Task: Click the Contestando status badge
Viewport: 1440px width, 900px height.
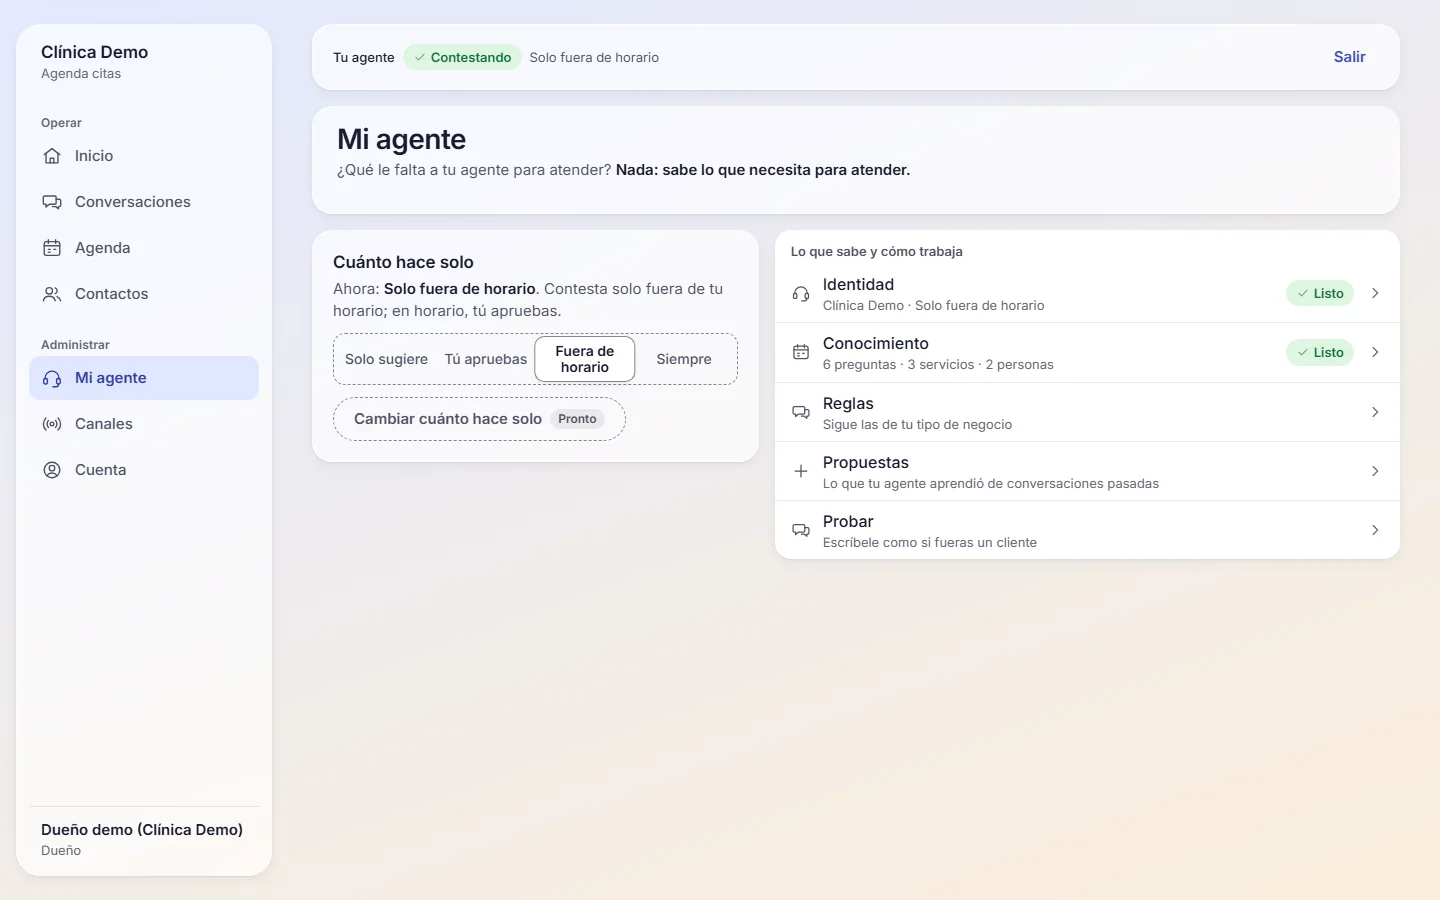Action: pyautogui.click(x=462, y=58)
